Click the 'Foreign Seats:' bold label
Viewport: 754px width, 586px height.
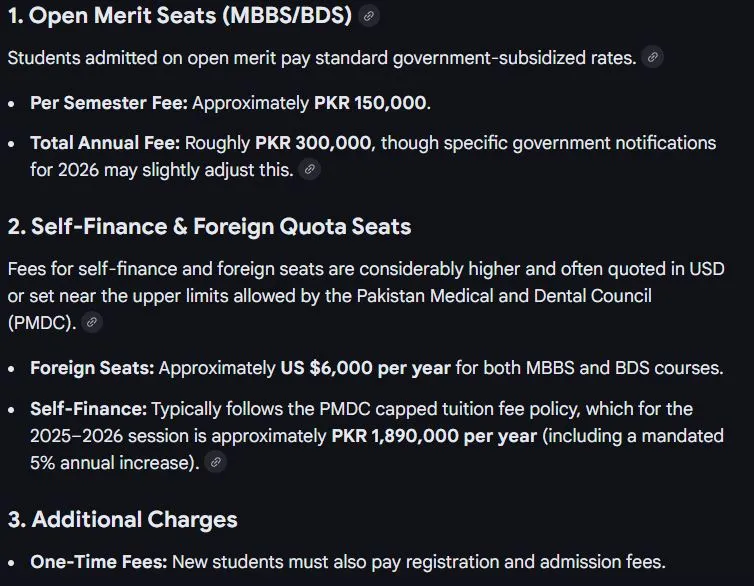tap(92, 368)
